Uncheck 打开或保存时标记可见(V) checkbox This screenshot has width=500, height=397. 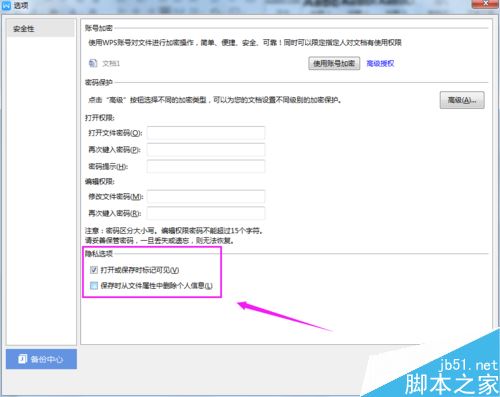point(94,270)
